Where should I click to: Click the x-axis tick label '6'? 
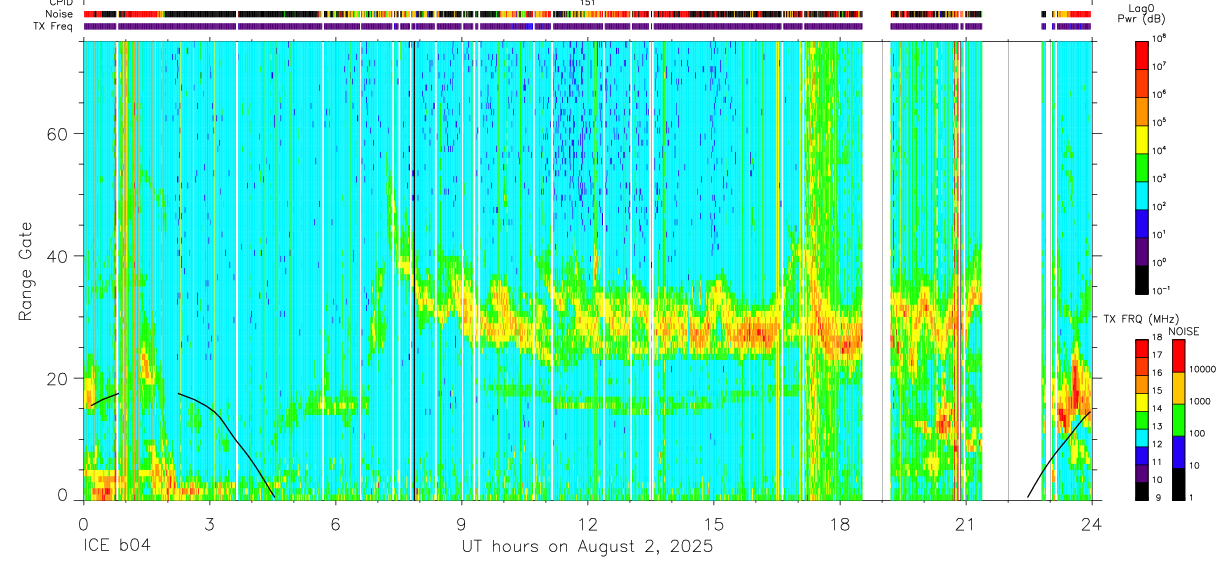coord(335,523)
